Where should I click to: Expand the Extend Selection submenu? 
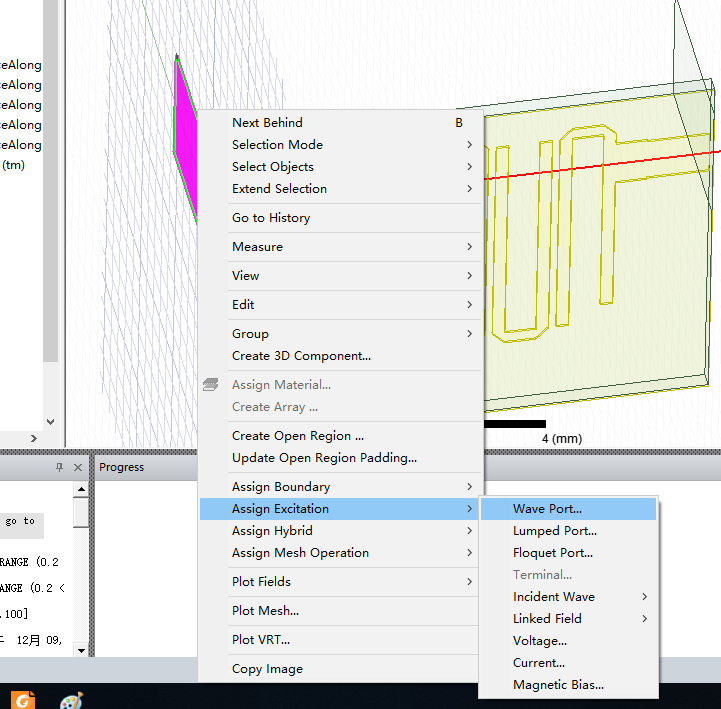[x=341, y=189]
